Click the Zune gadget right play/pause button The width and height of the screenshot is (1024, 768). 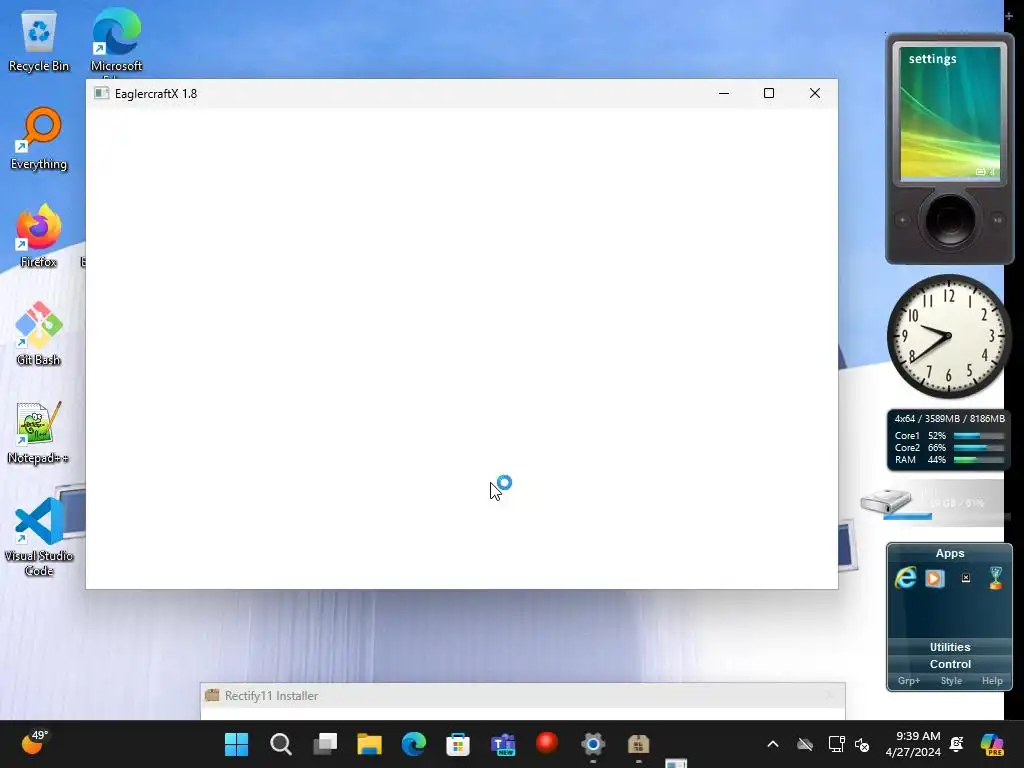[x=997, y=220]
